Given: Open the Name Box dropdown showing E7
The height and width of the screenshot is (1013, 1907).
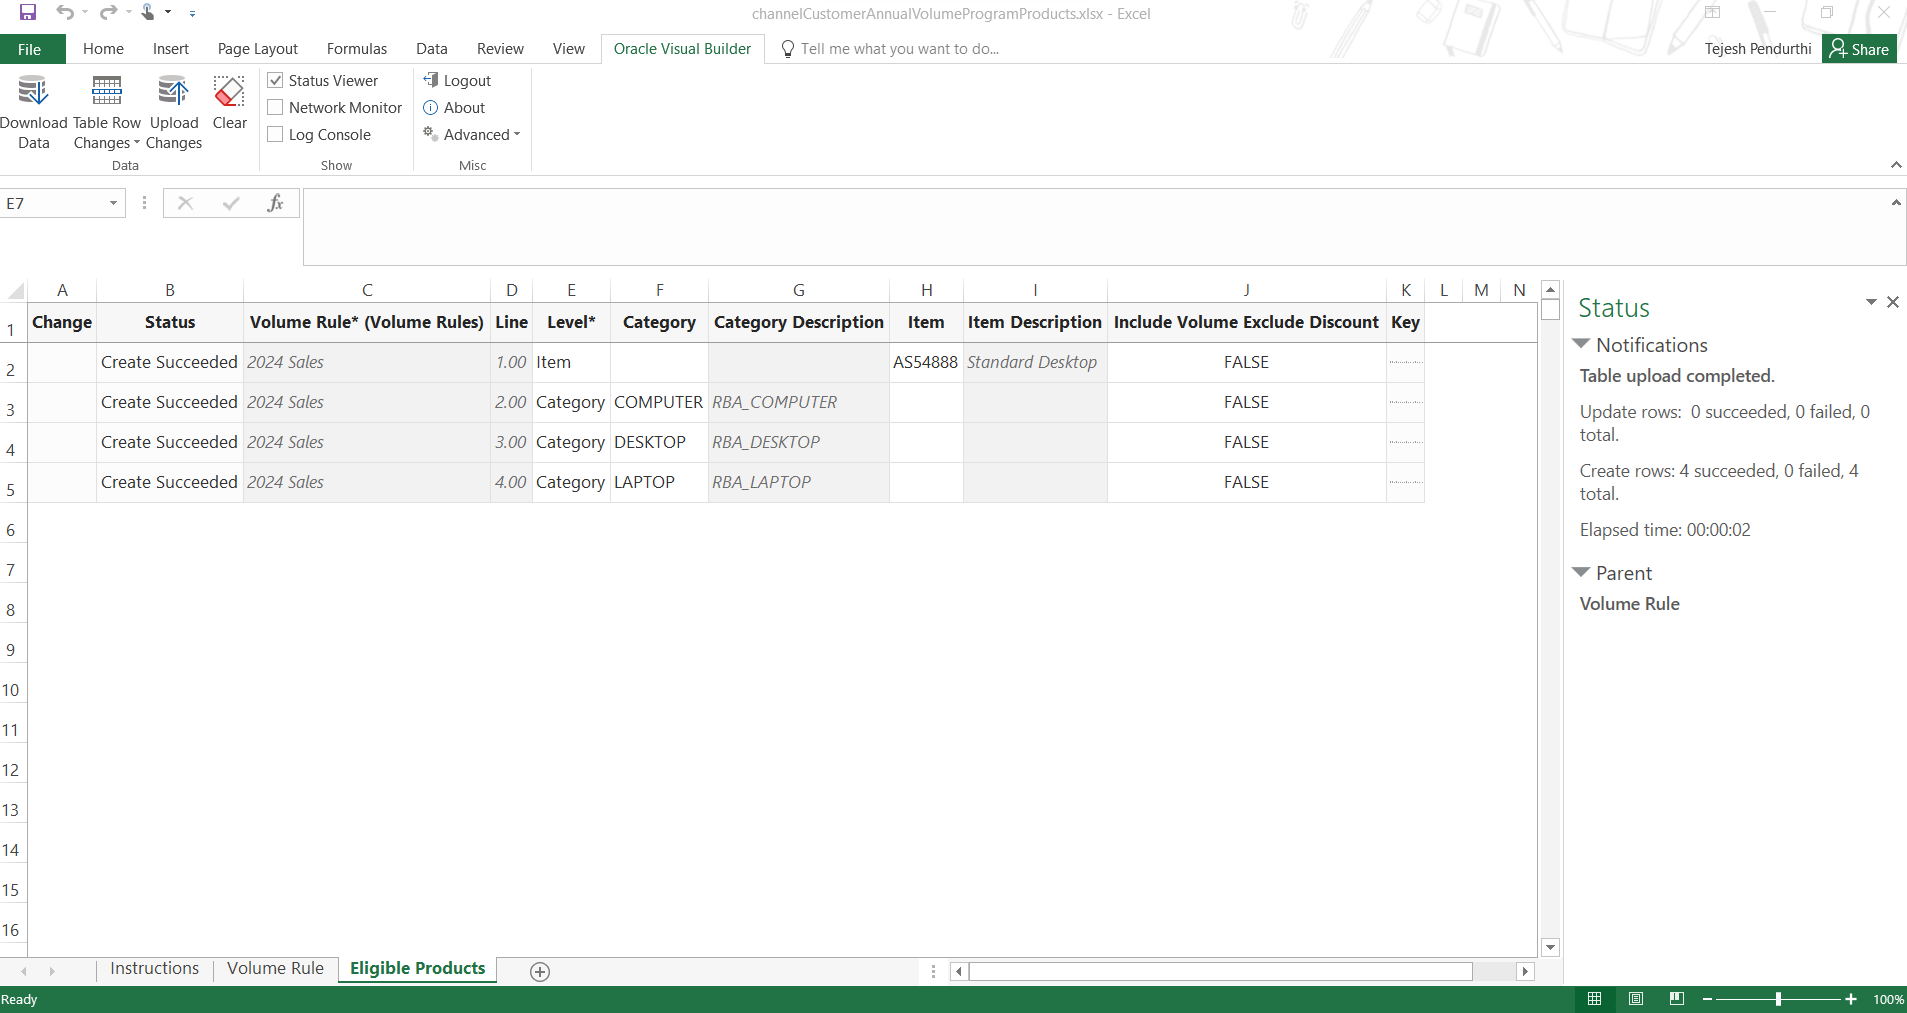Looking at the screenshot, I should pyautogui.click(x=112, y=203).
